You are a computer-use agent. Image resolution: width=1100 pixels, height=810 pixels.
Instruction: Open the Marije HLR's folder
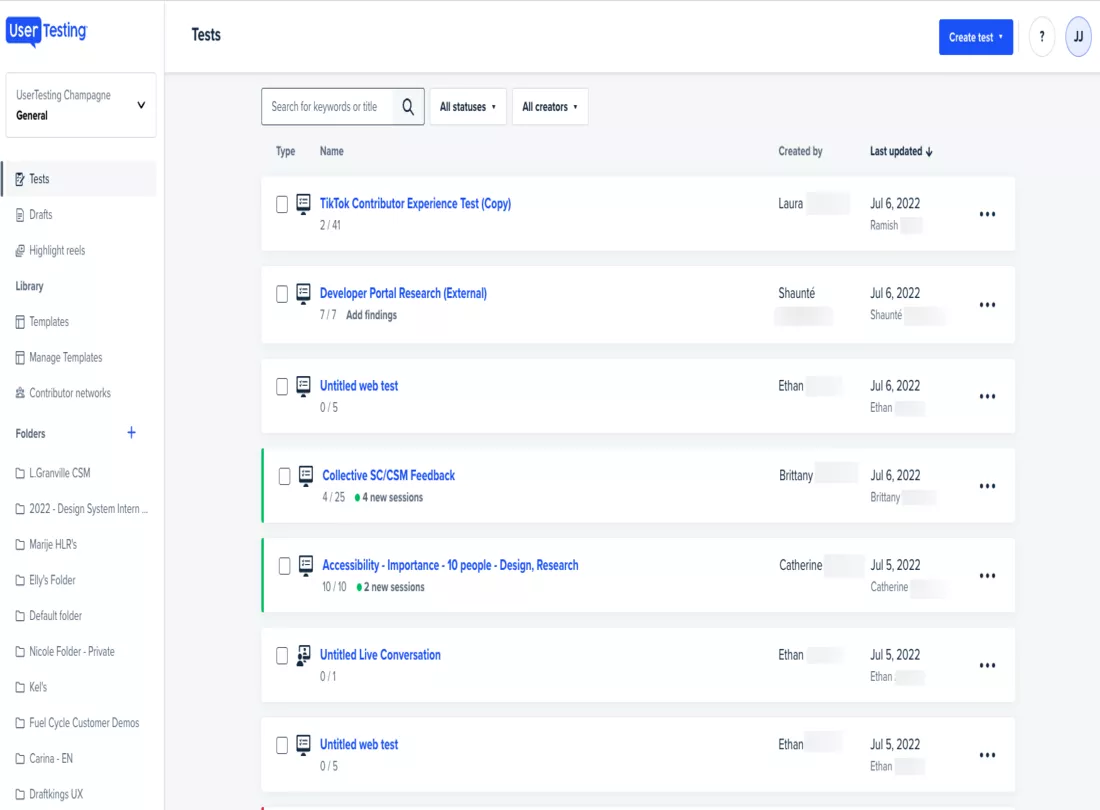(53, 545)
